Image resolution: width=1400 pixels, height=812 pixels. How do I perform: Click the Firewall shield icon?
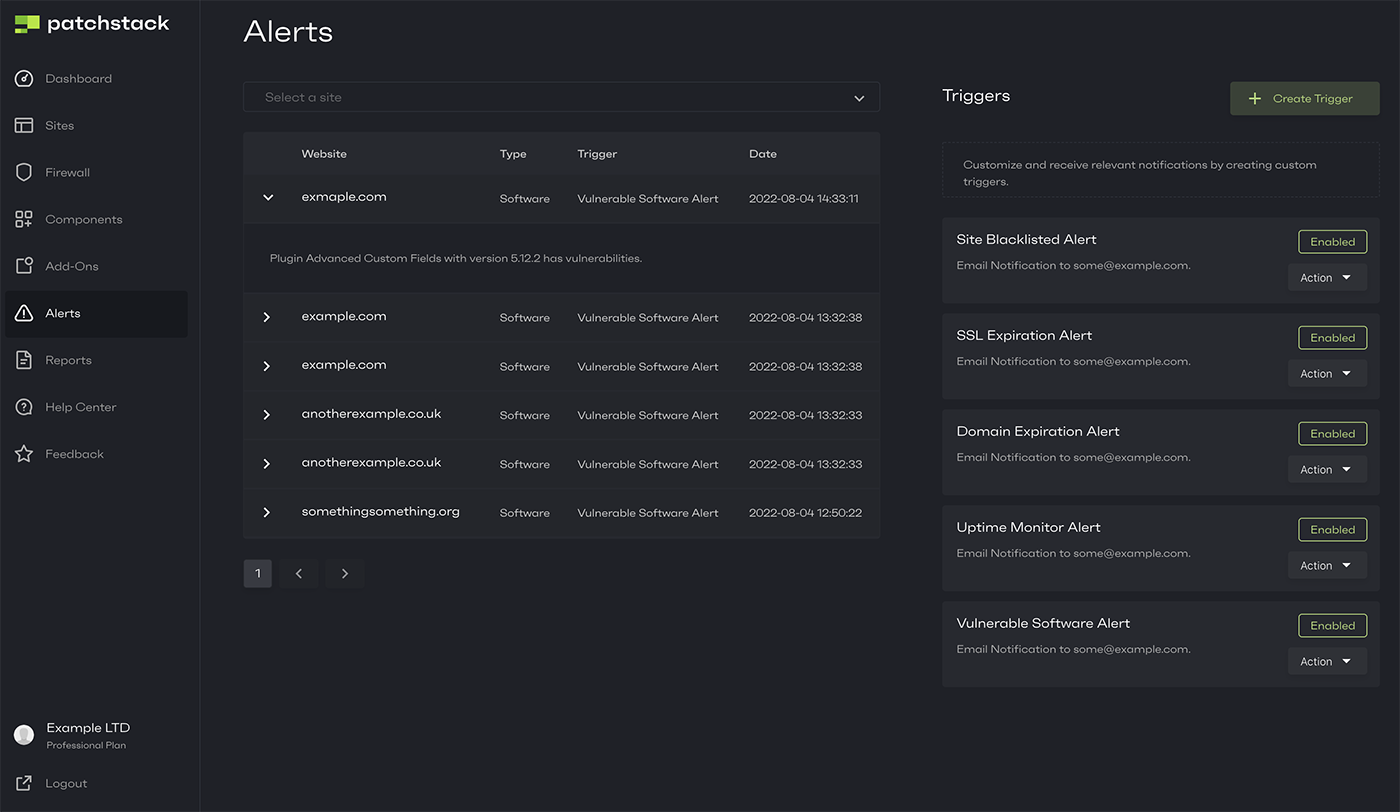[24, 173]
